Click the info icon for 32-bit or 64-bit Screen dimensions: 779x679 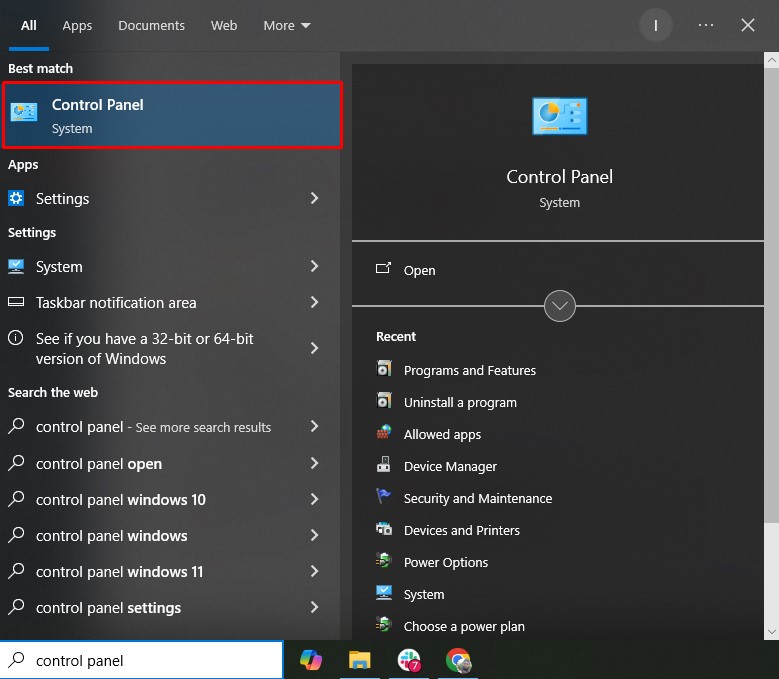(15, 338)
